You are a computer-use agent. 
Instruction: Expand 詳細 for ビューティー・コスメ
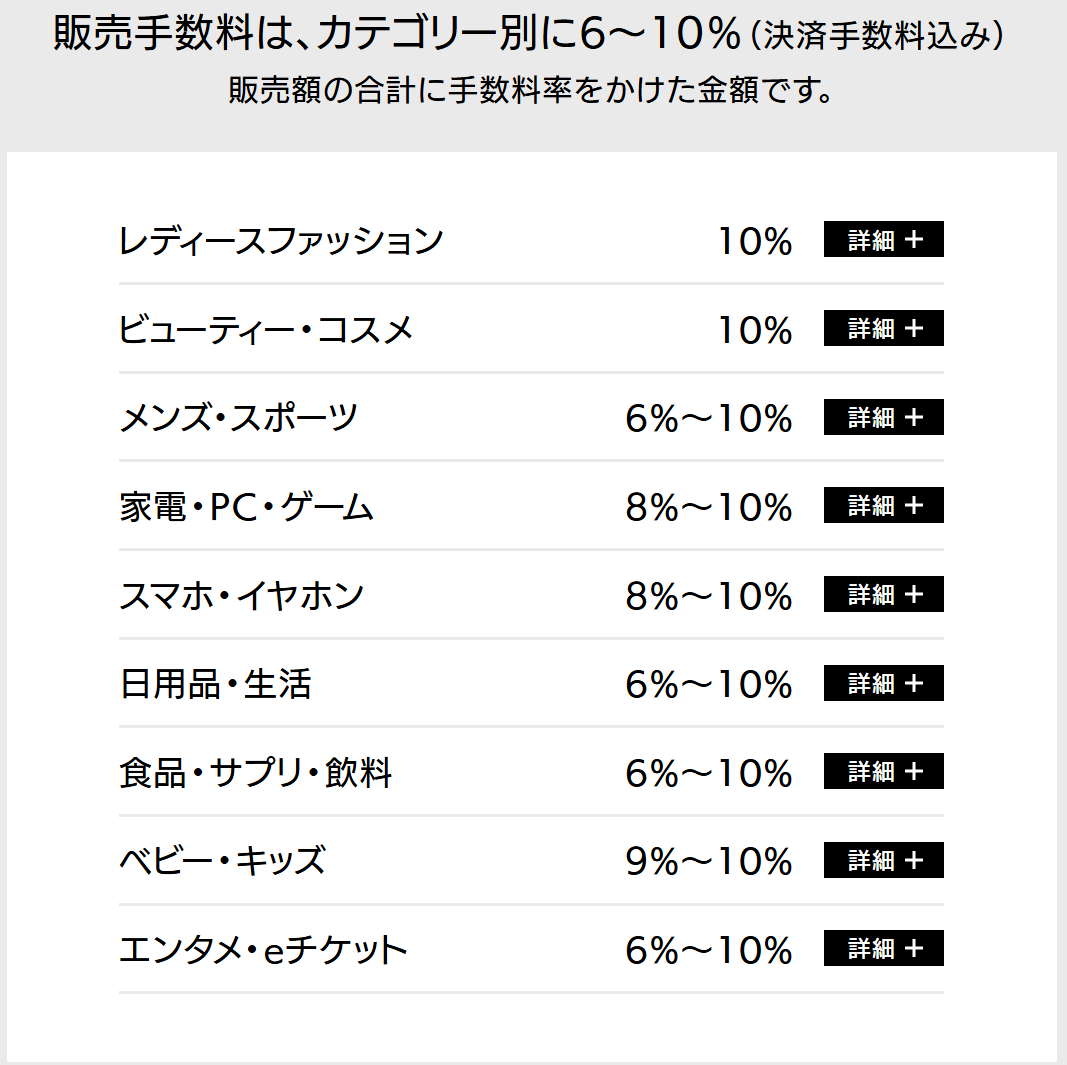883,328
